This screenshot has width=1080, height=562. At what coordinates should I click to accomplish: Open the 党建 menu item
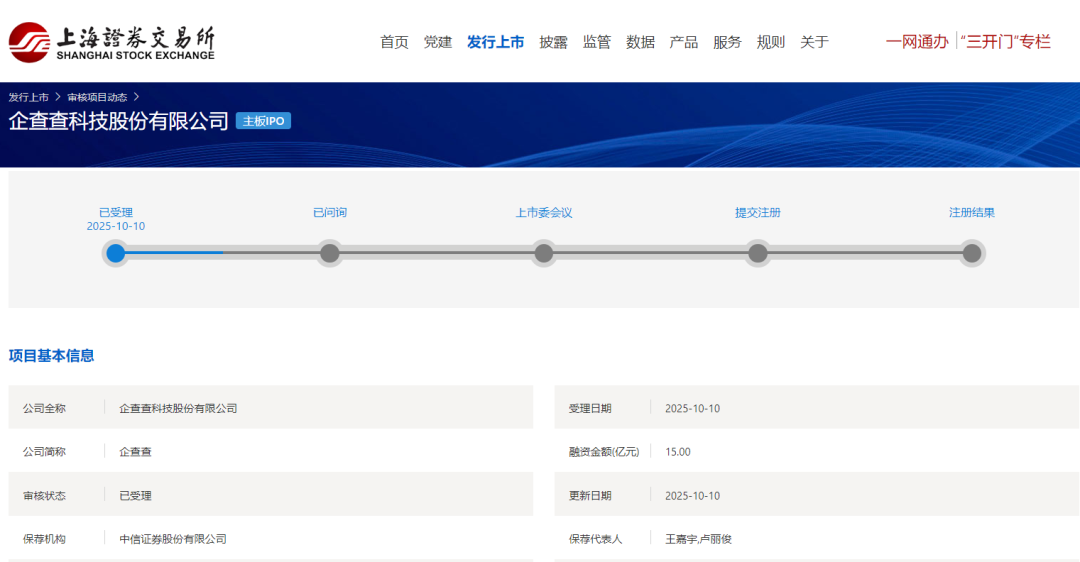point(437,42)
